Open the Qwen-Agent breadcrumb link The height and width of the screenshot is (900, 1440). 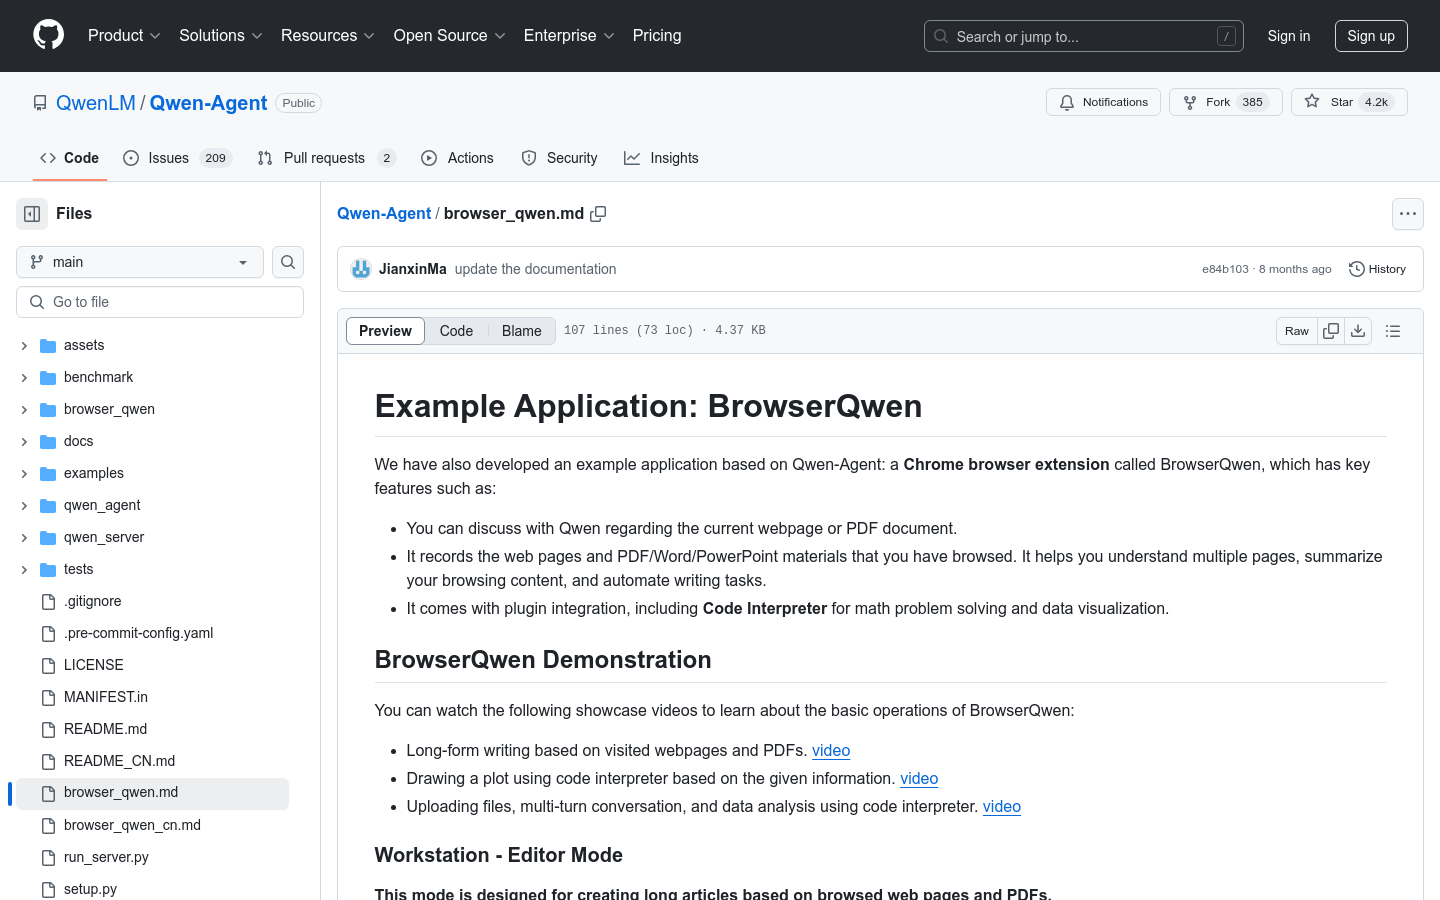point(384,213)
